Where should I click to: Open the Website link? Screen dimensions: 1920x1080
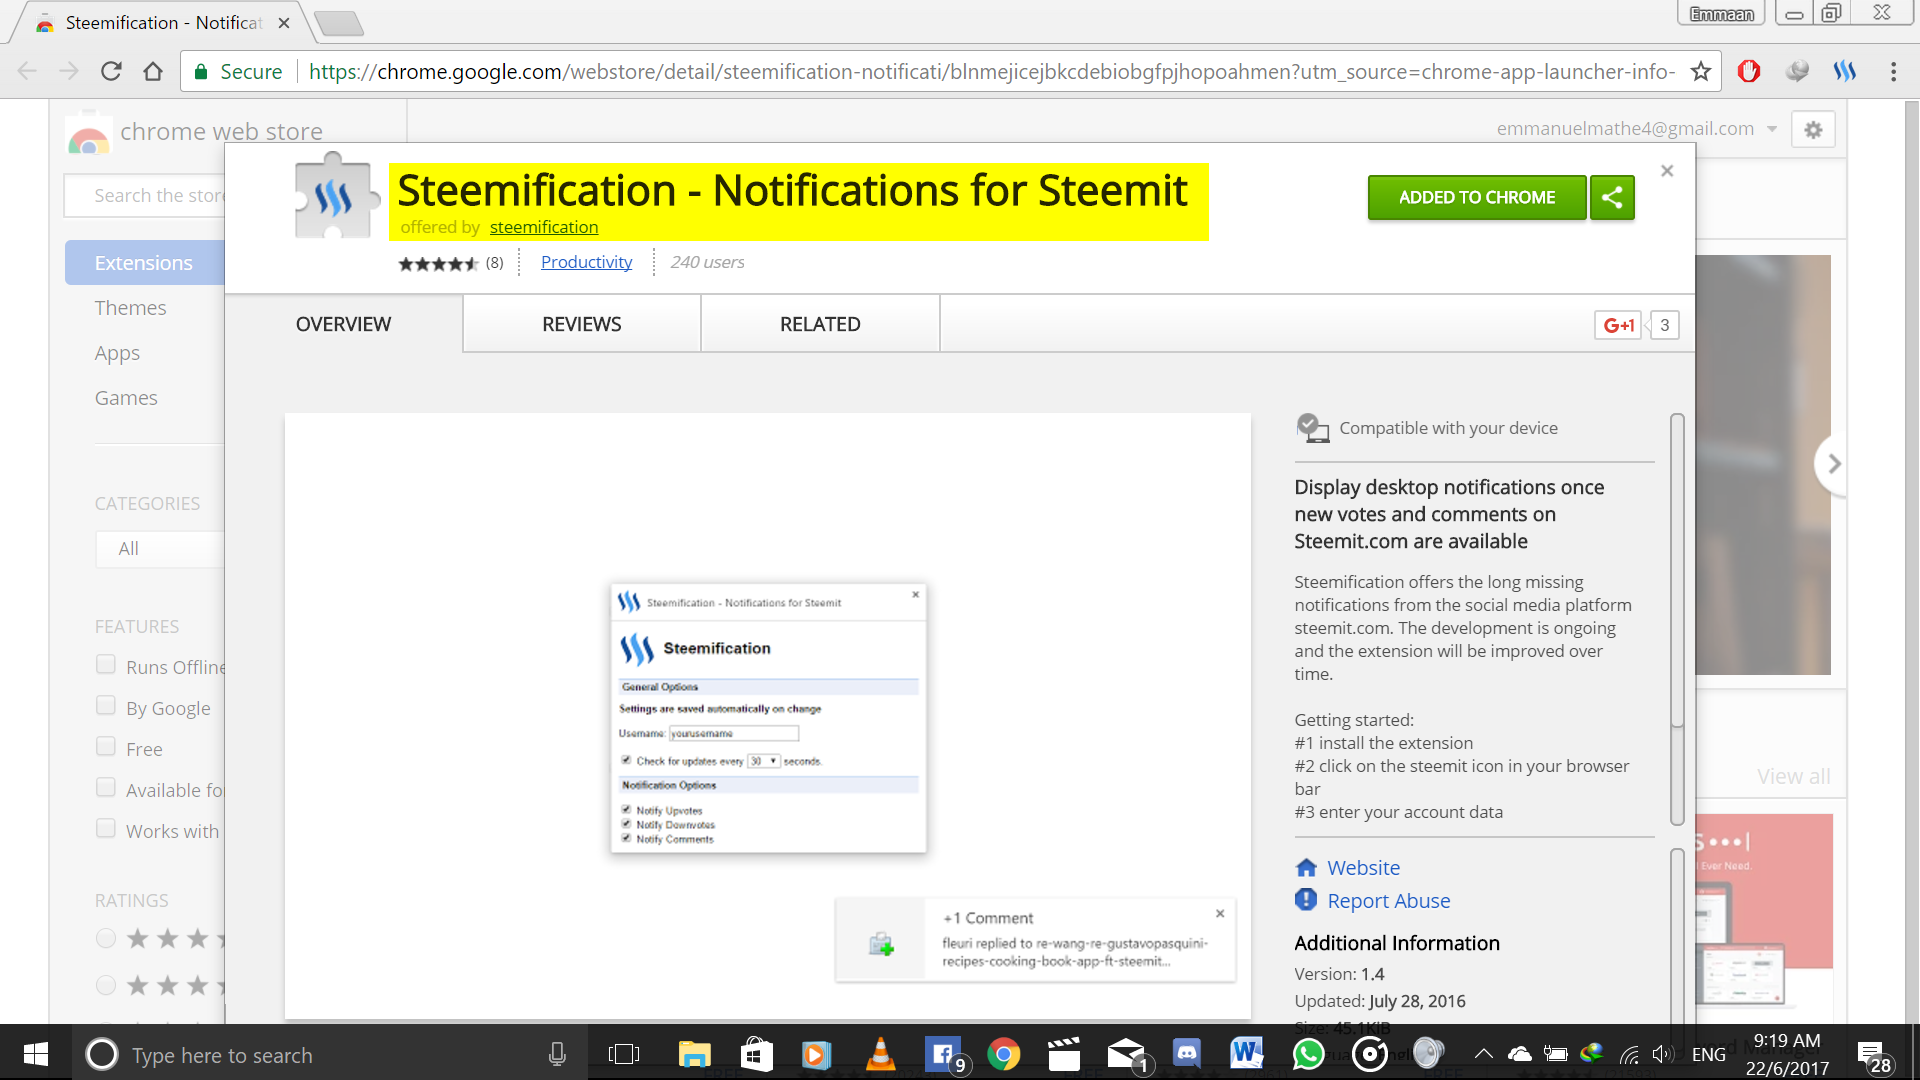pos(1363,868)
